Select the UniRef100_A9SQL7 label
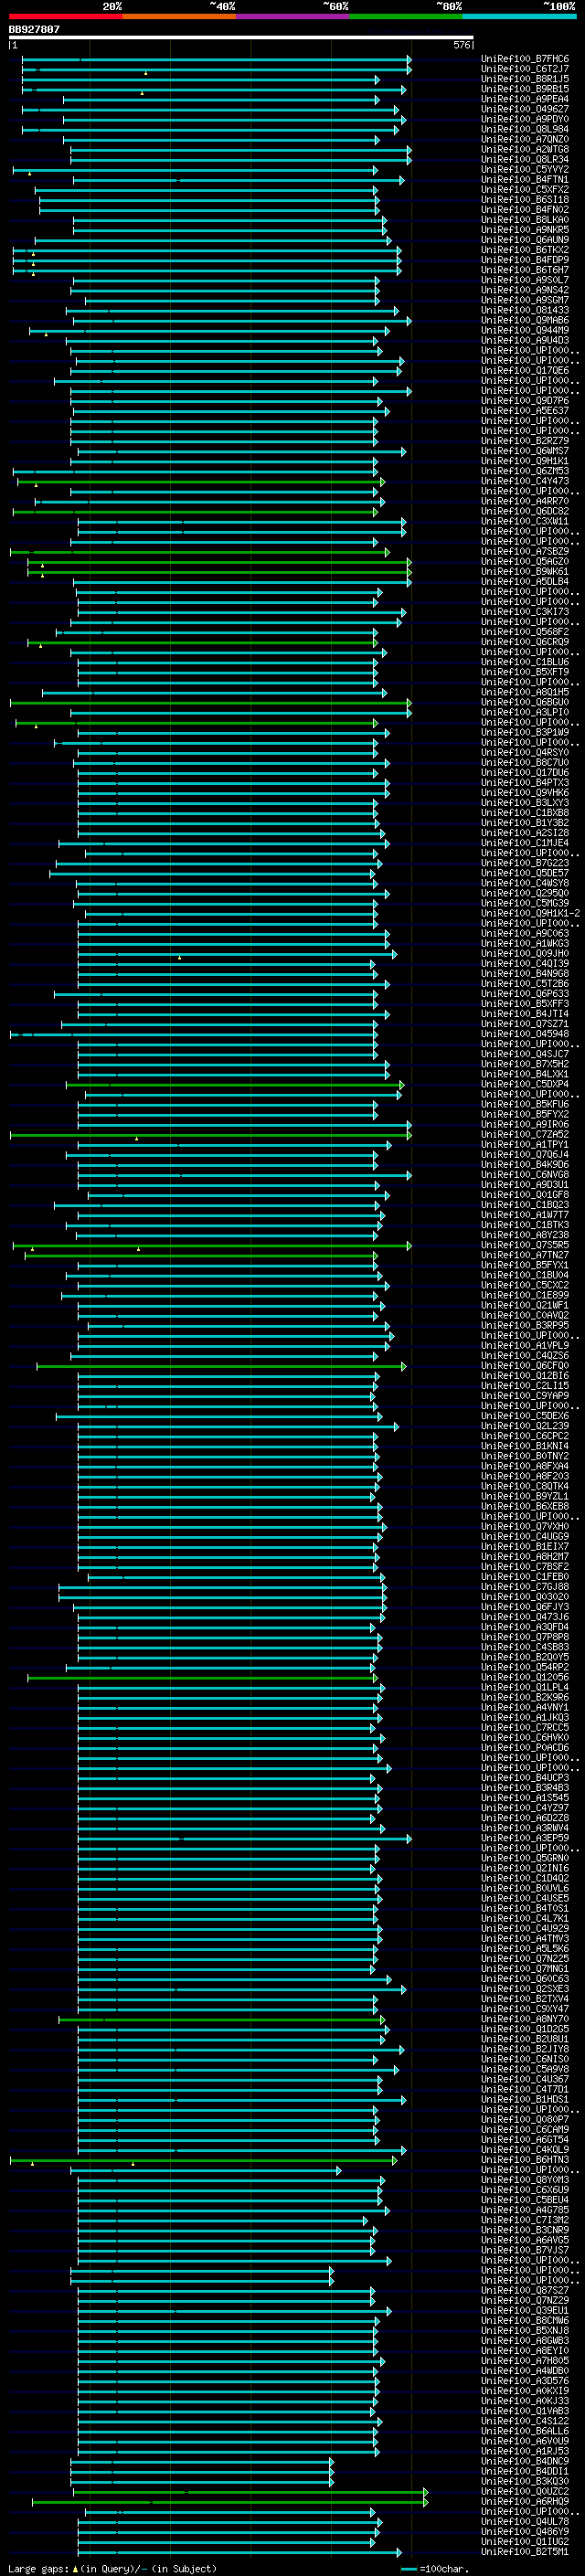The width and height of the screenshot is (585, 2576). 525,280
